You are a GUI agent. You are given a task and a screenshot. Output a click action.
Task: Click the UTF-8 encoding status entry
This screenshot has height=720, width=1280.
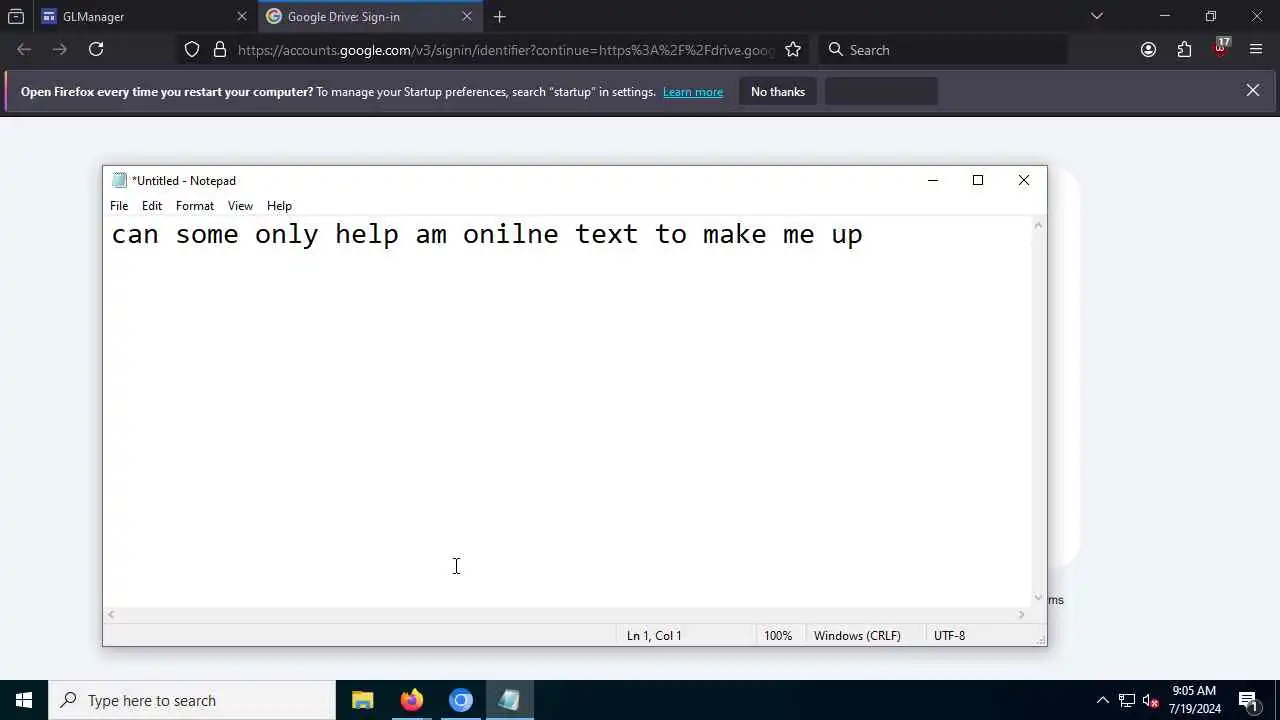pyautogui.click(x=949, y=635)
